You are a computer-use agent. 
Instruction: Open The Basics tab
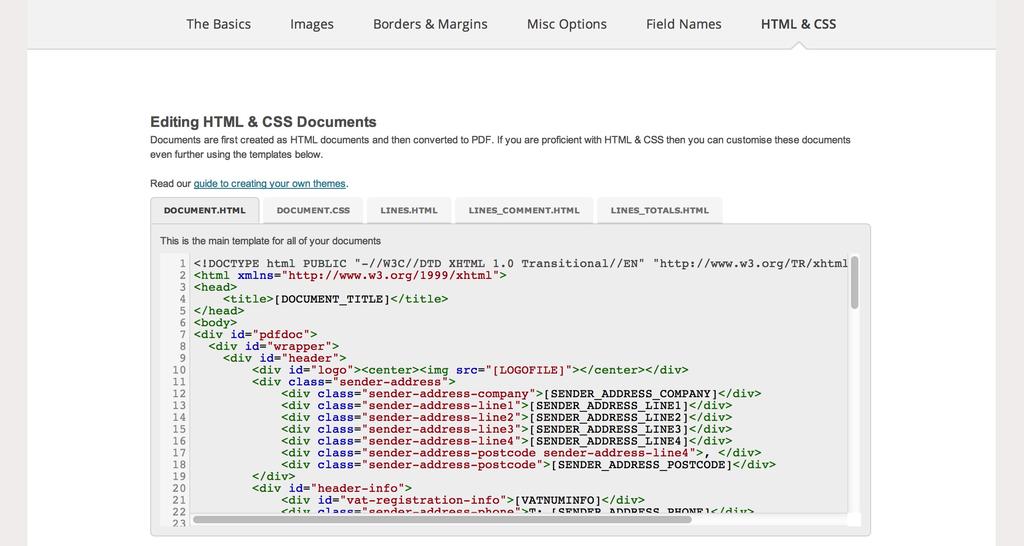[218, 24]
